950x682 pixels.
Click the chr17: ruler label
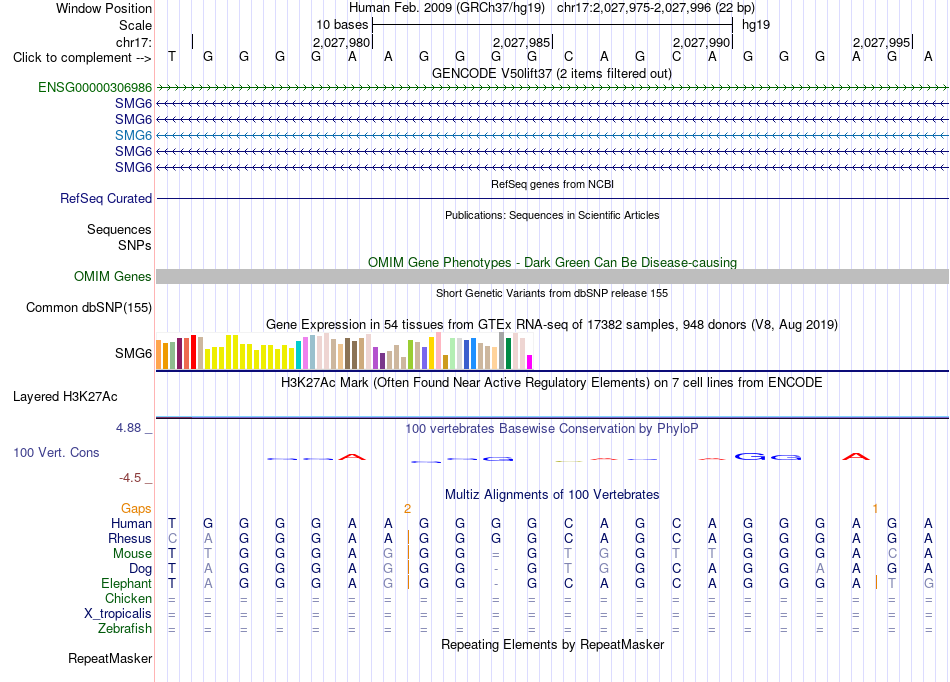(133, 42)
